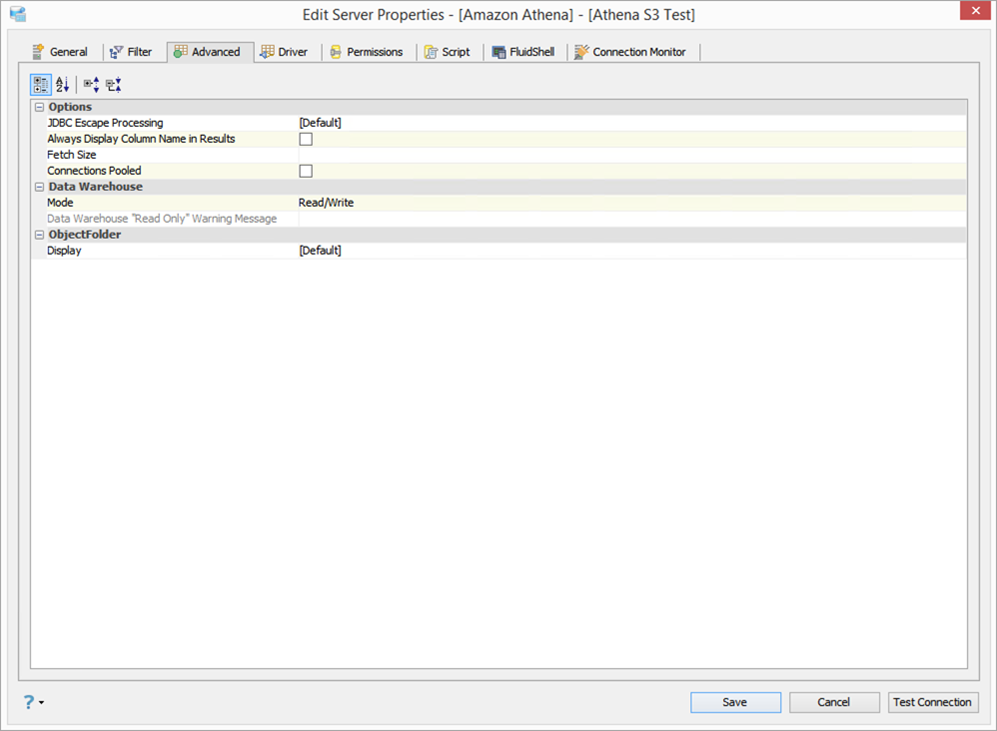
Task: Open the help question mark icon
Action: [29, 702]
